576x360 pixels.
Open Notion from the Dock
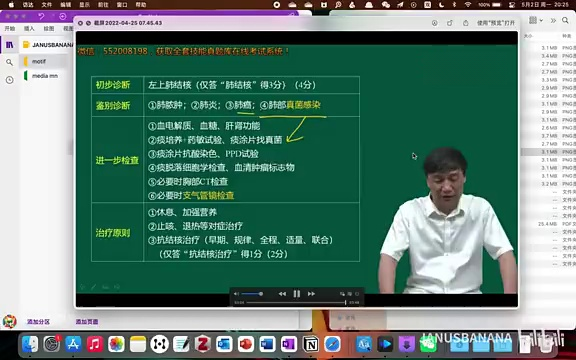tap(311, 344)
